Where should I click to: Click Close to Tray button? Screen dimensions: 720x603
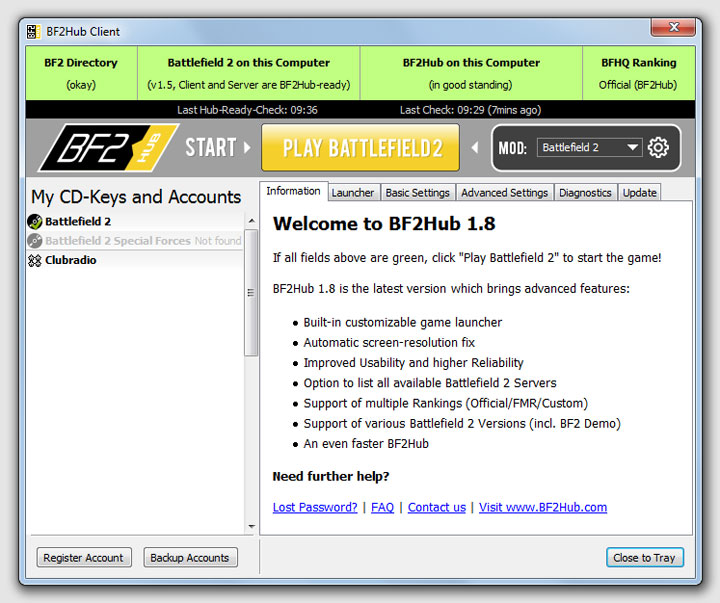645,558
